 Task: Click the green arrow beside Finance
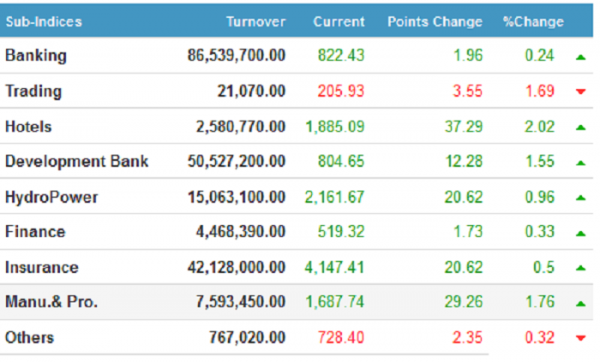point(580,233)
